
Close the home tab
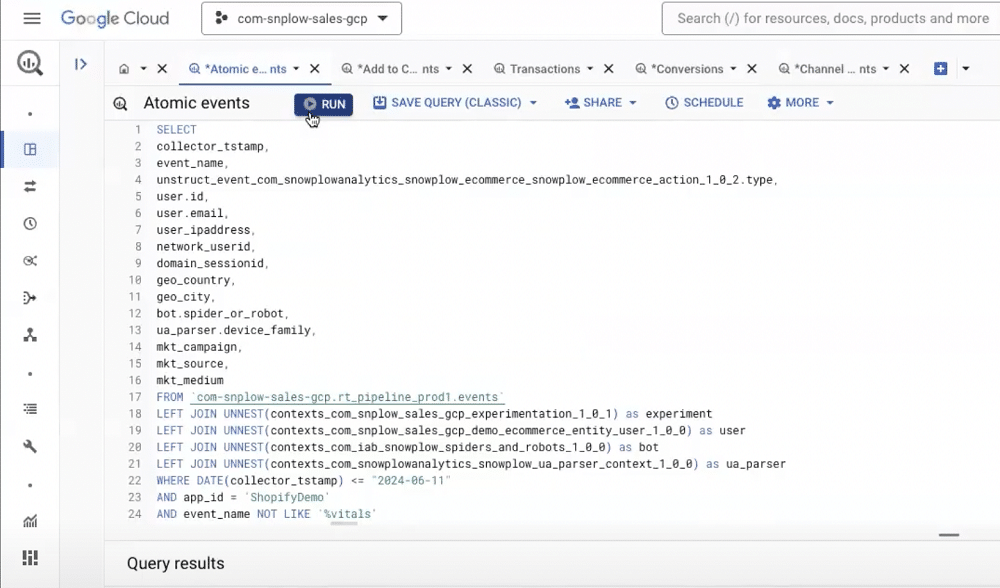pyautogui.click(x=162, y=69)
